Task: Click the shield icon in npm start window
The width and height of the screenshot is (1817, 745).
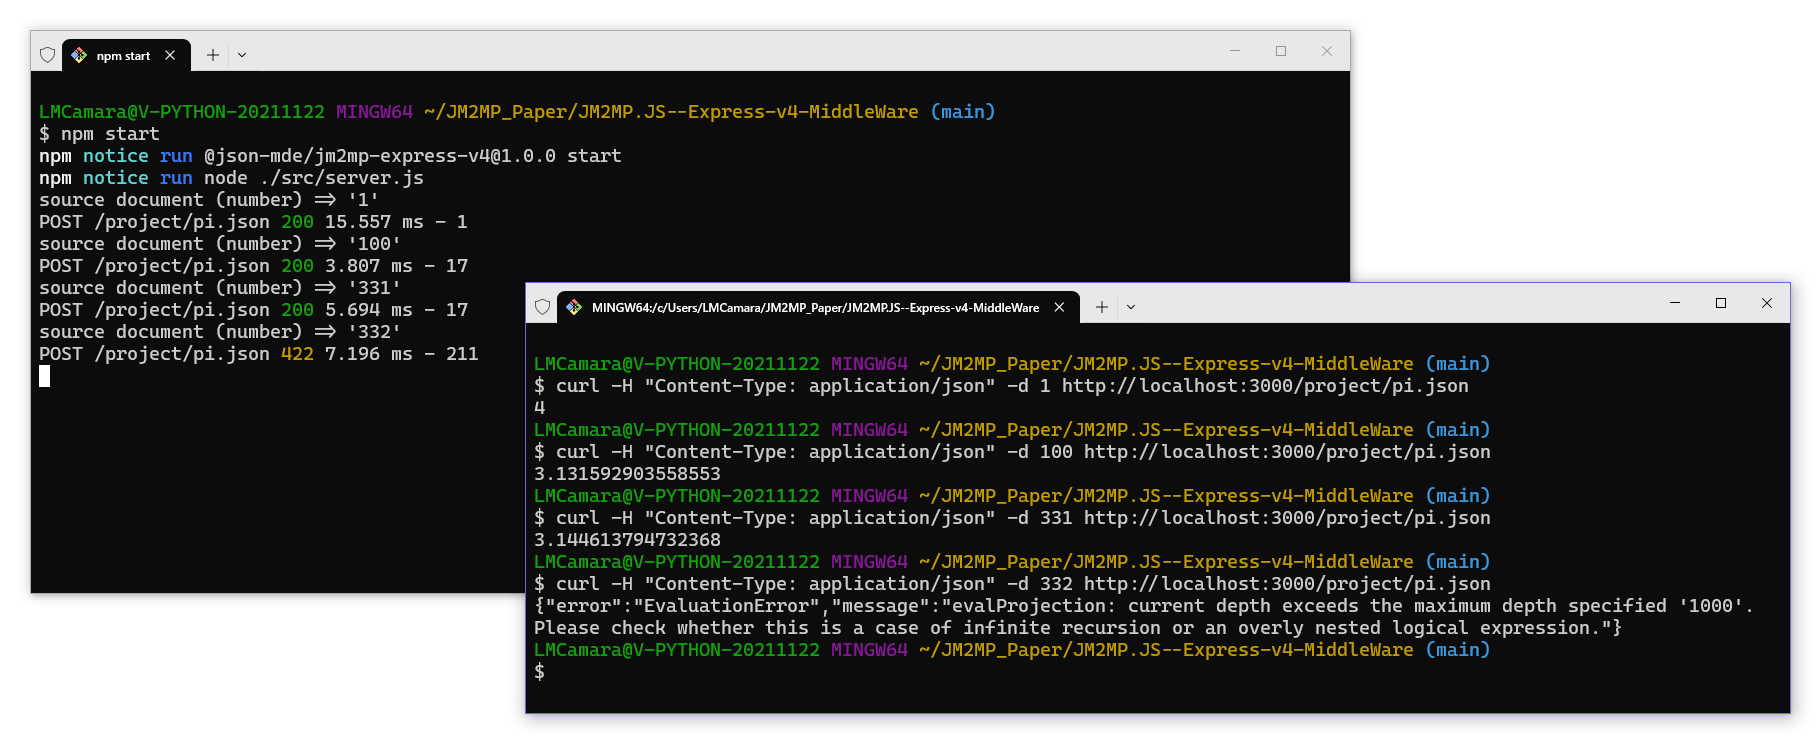Action: [x=47, y=55]
